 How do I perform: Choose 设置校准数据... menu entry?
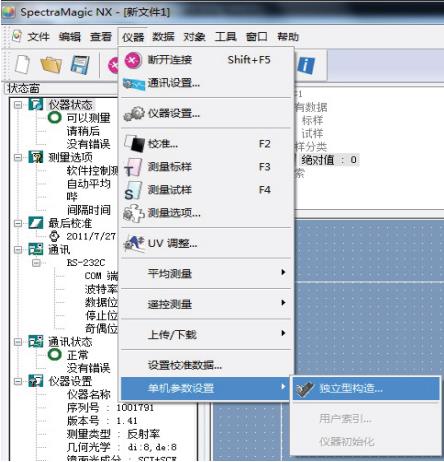(206, 365)
